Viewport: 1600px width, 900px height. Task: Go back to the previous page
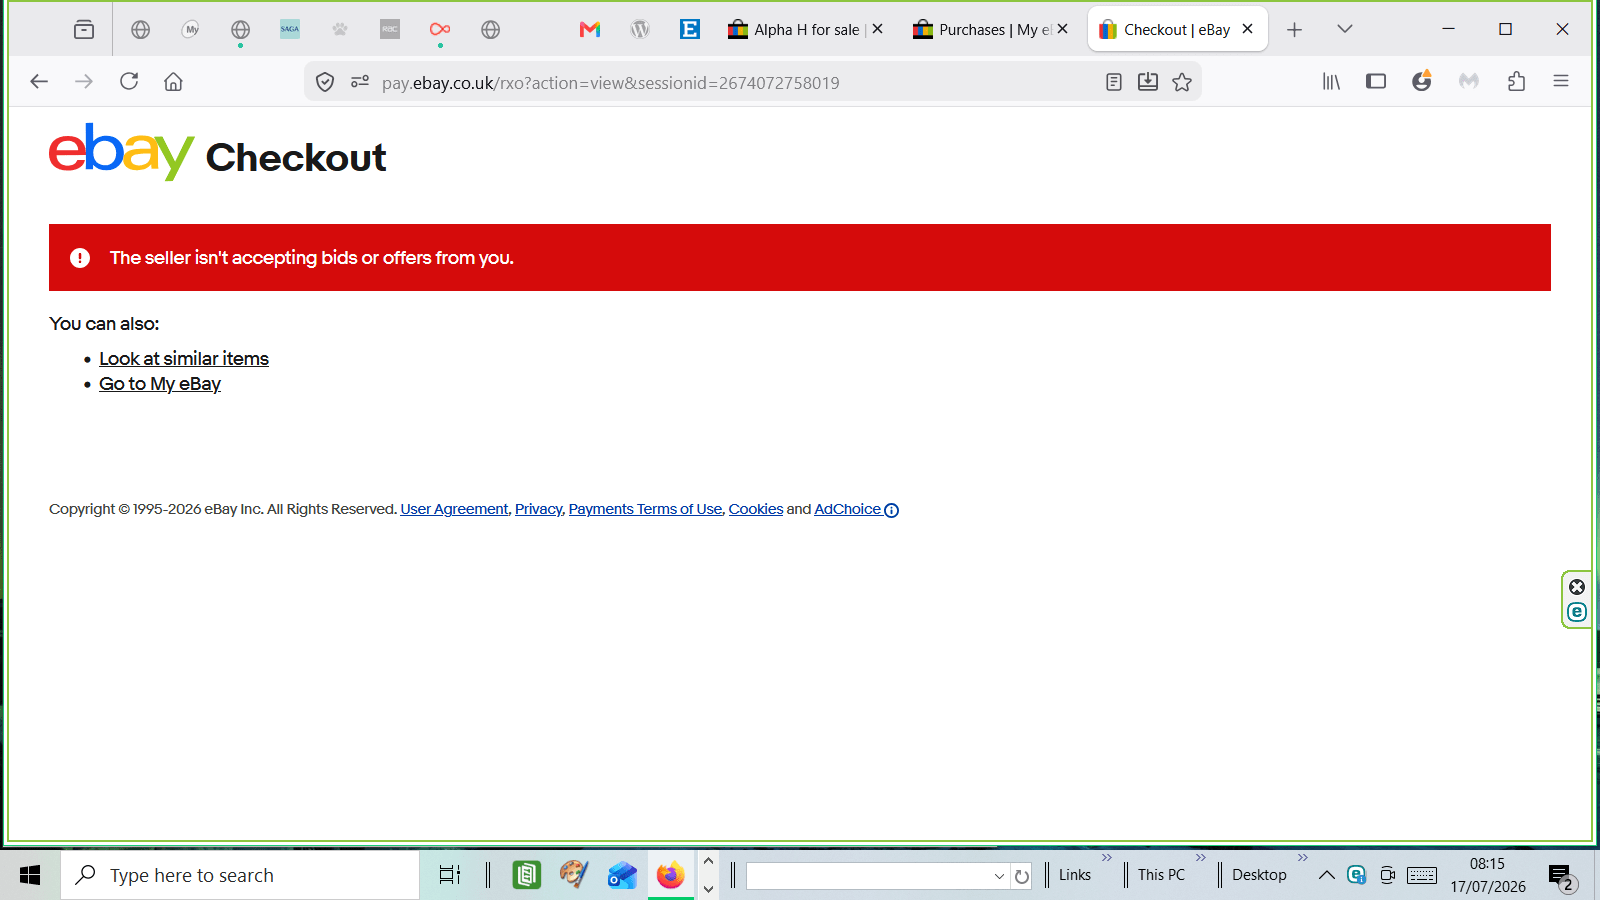click(x=39, y=82)
